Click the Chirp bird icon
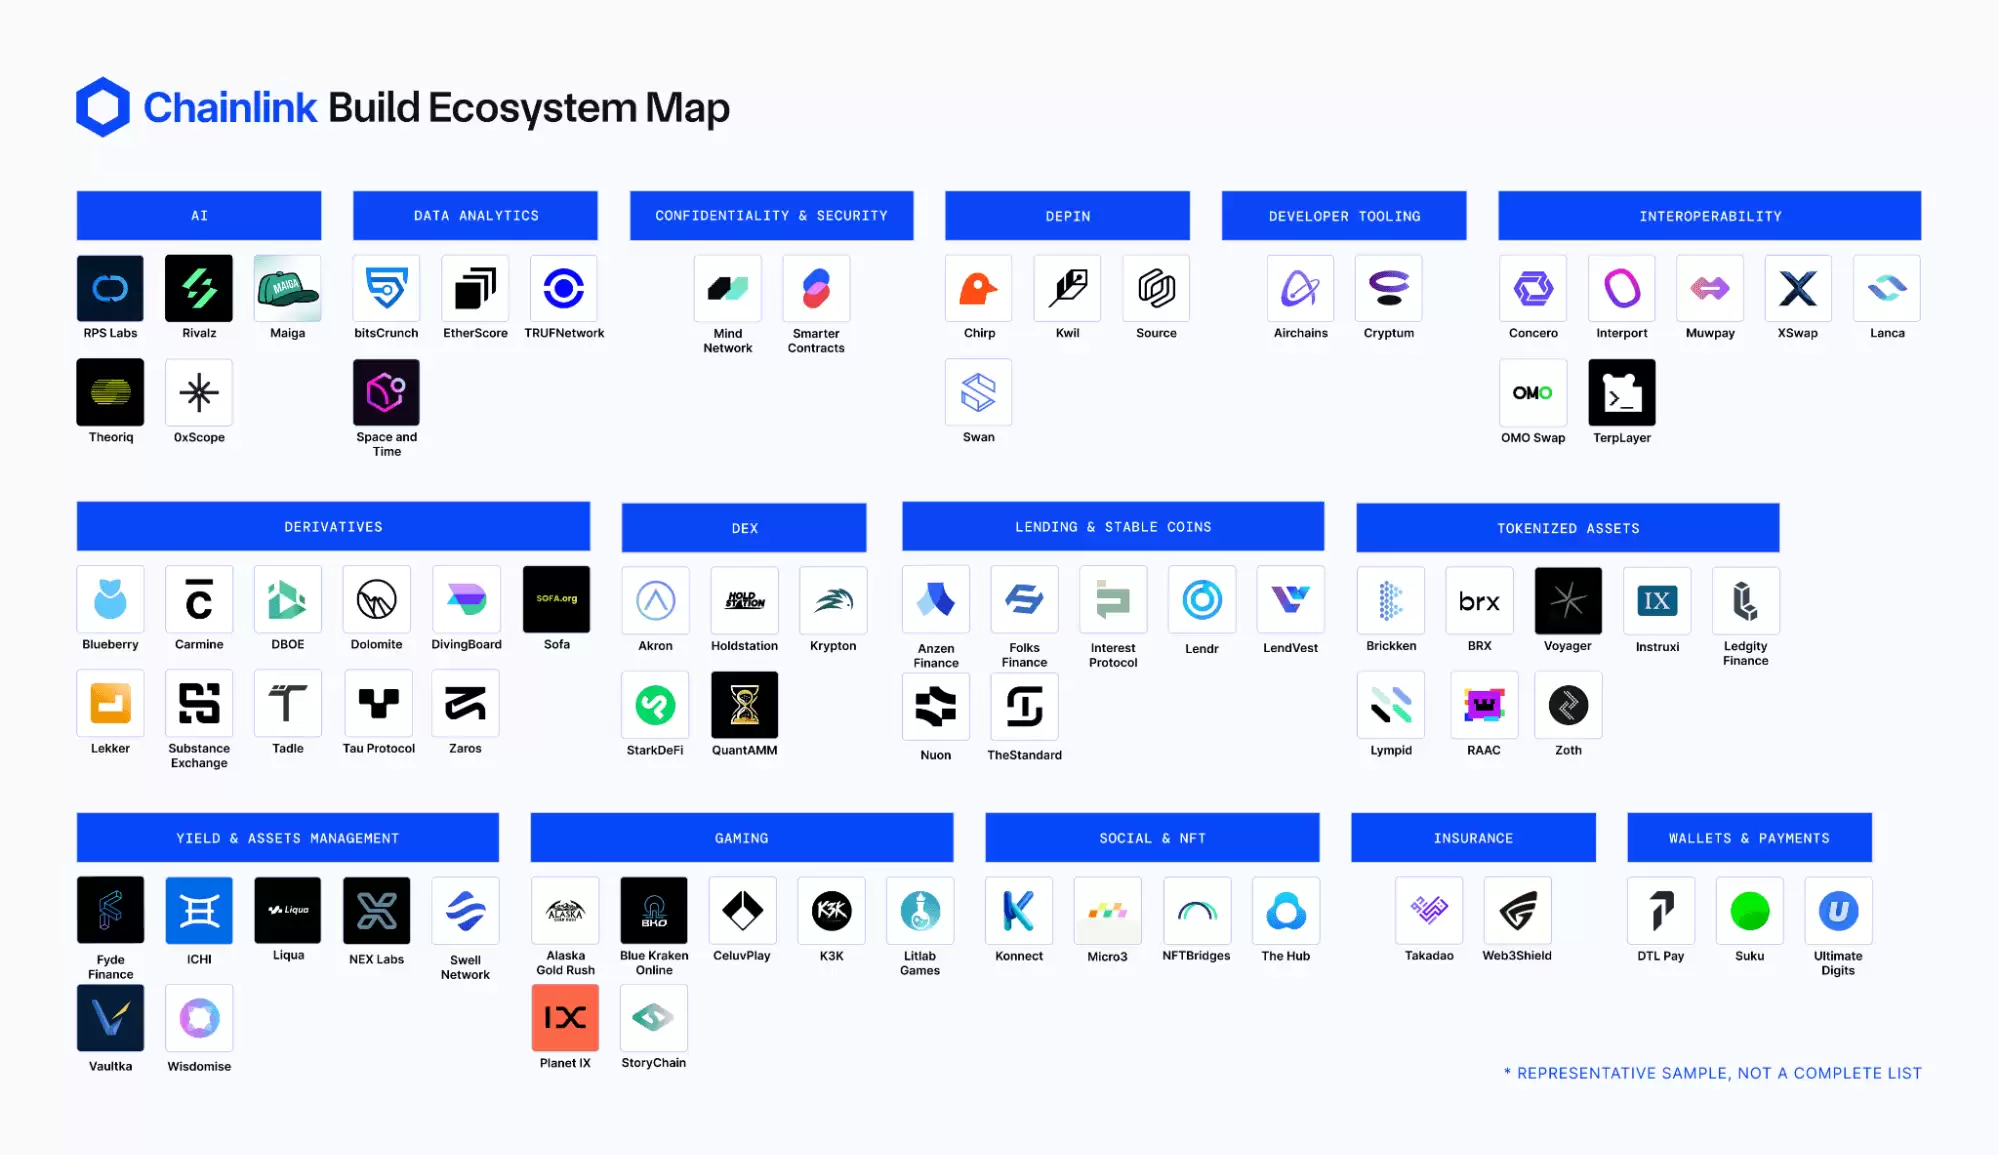The height and width of the screenshot is (1155, 1999). pos(978,289)
